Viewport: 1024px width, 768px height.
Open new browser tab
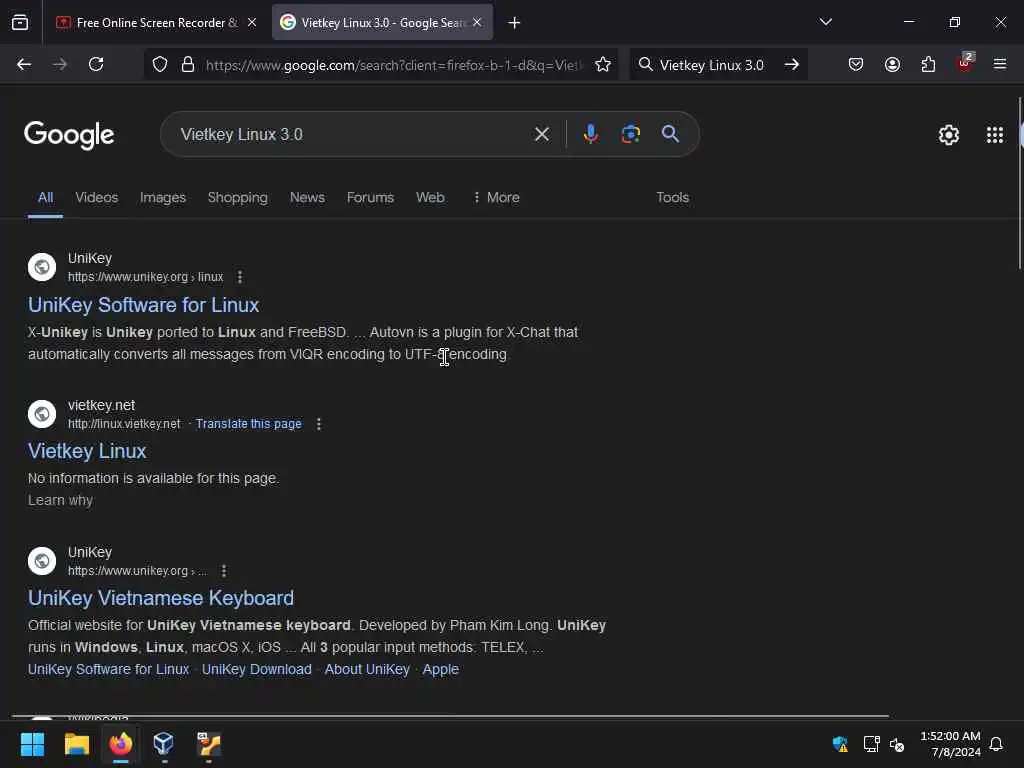514,23
